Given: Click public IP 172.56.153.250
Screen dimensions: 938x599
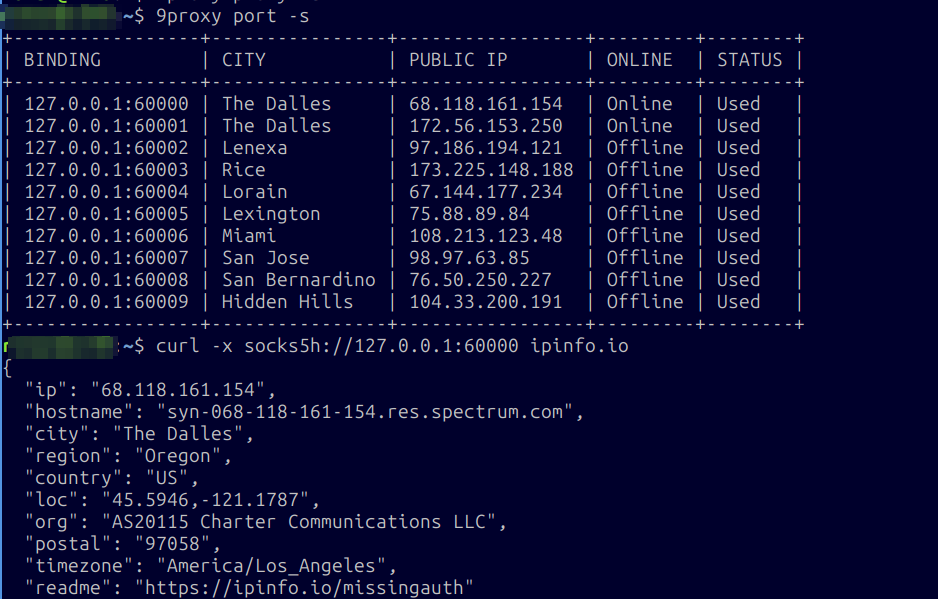Looking at the screenshot, I should pyautogui.click(x=486, y=126).
